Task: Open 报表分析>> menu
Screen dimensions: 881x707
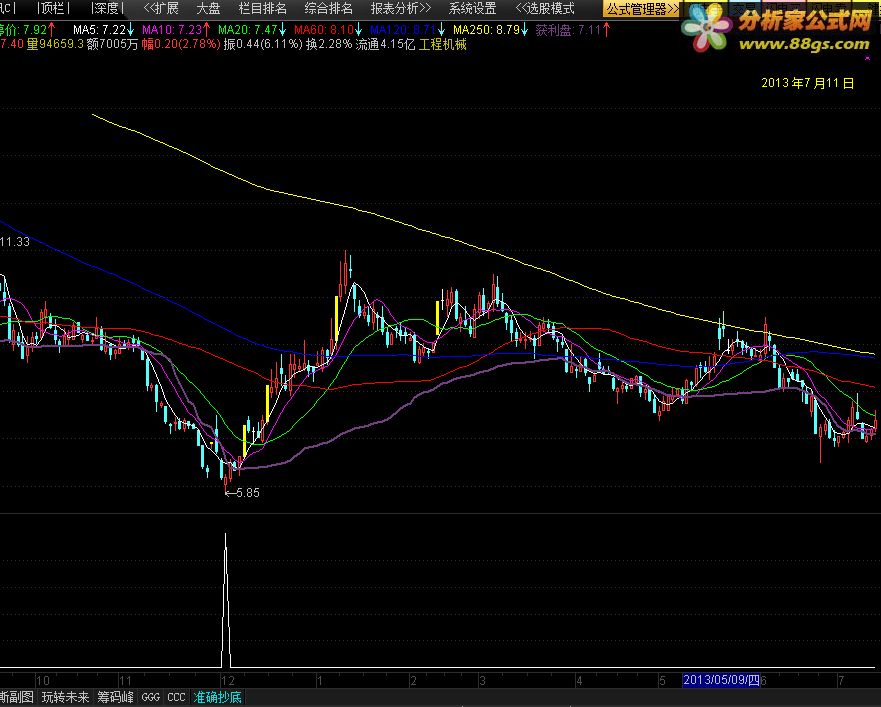Action: (x=401, y=8)
